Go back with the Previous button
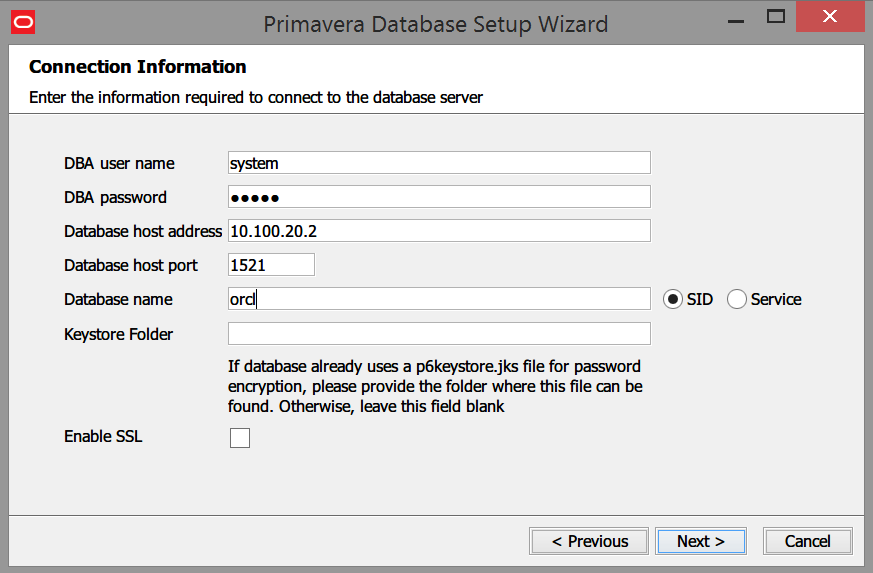 (x=589, y=541)
